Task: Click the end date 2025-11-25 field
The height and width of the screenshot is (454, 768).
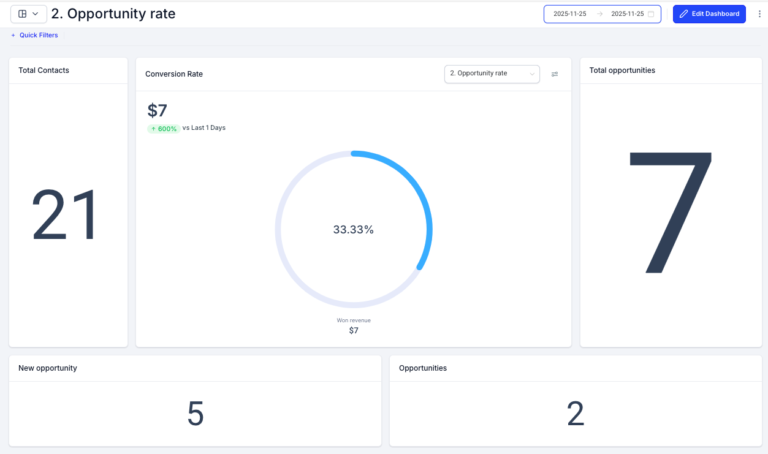Action: tap(626, 14)
